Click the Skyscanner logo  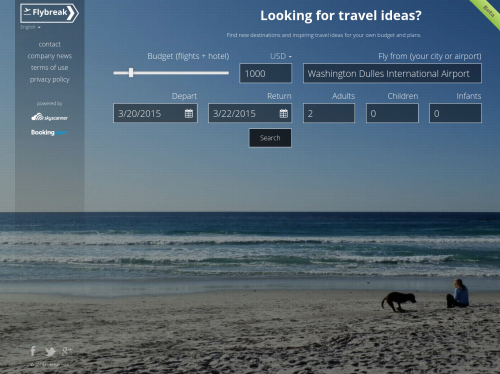(50, 117)
